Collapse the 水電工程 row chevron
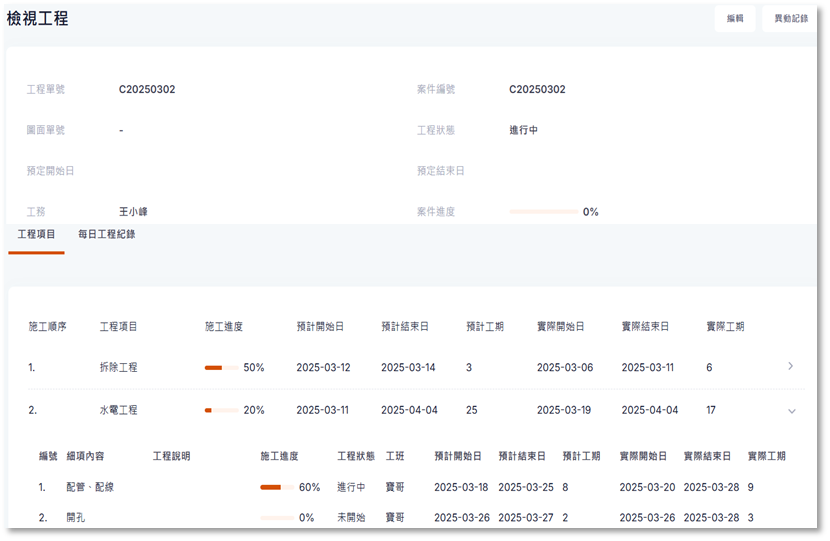 (x=791, y=410)
